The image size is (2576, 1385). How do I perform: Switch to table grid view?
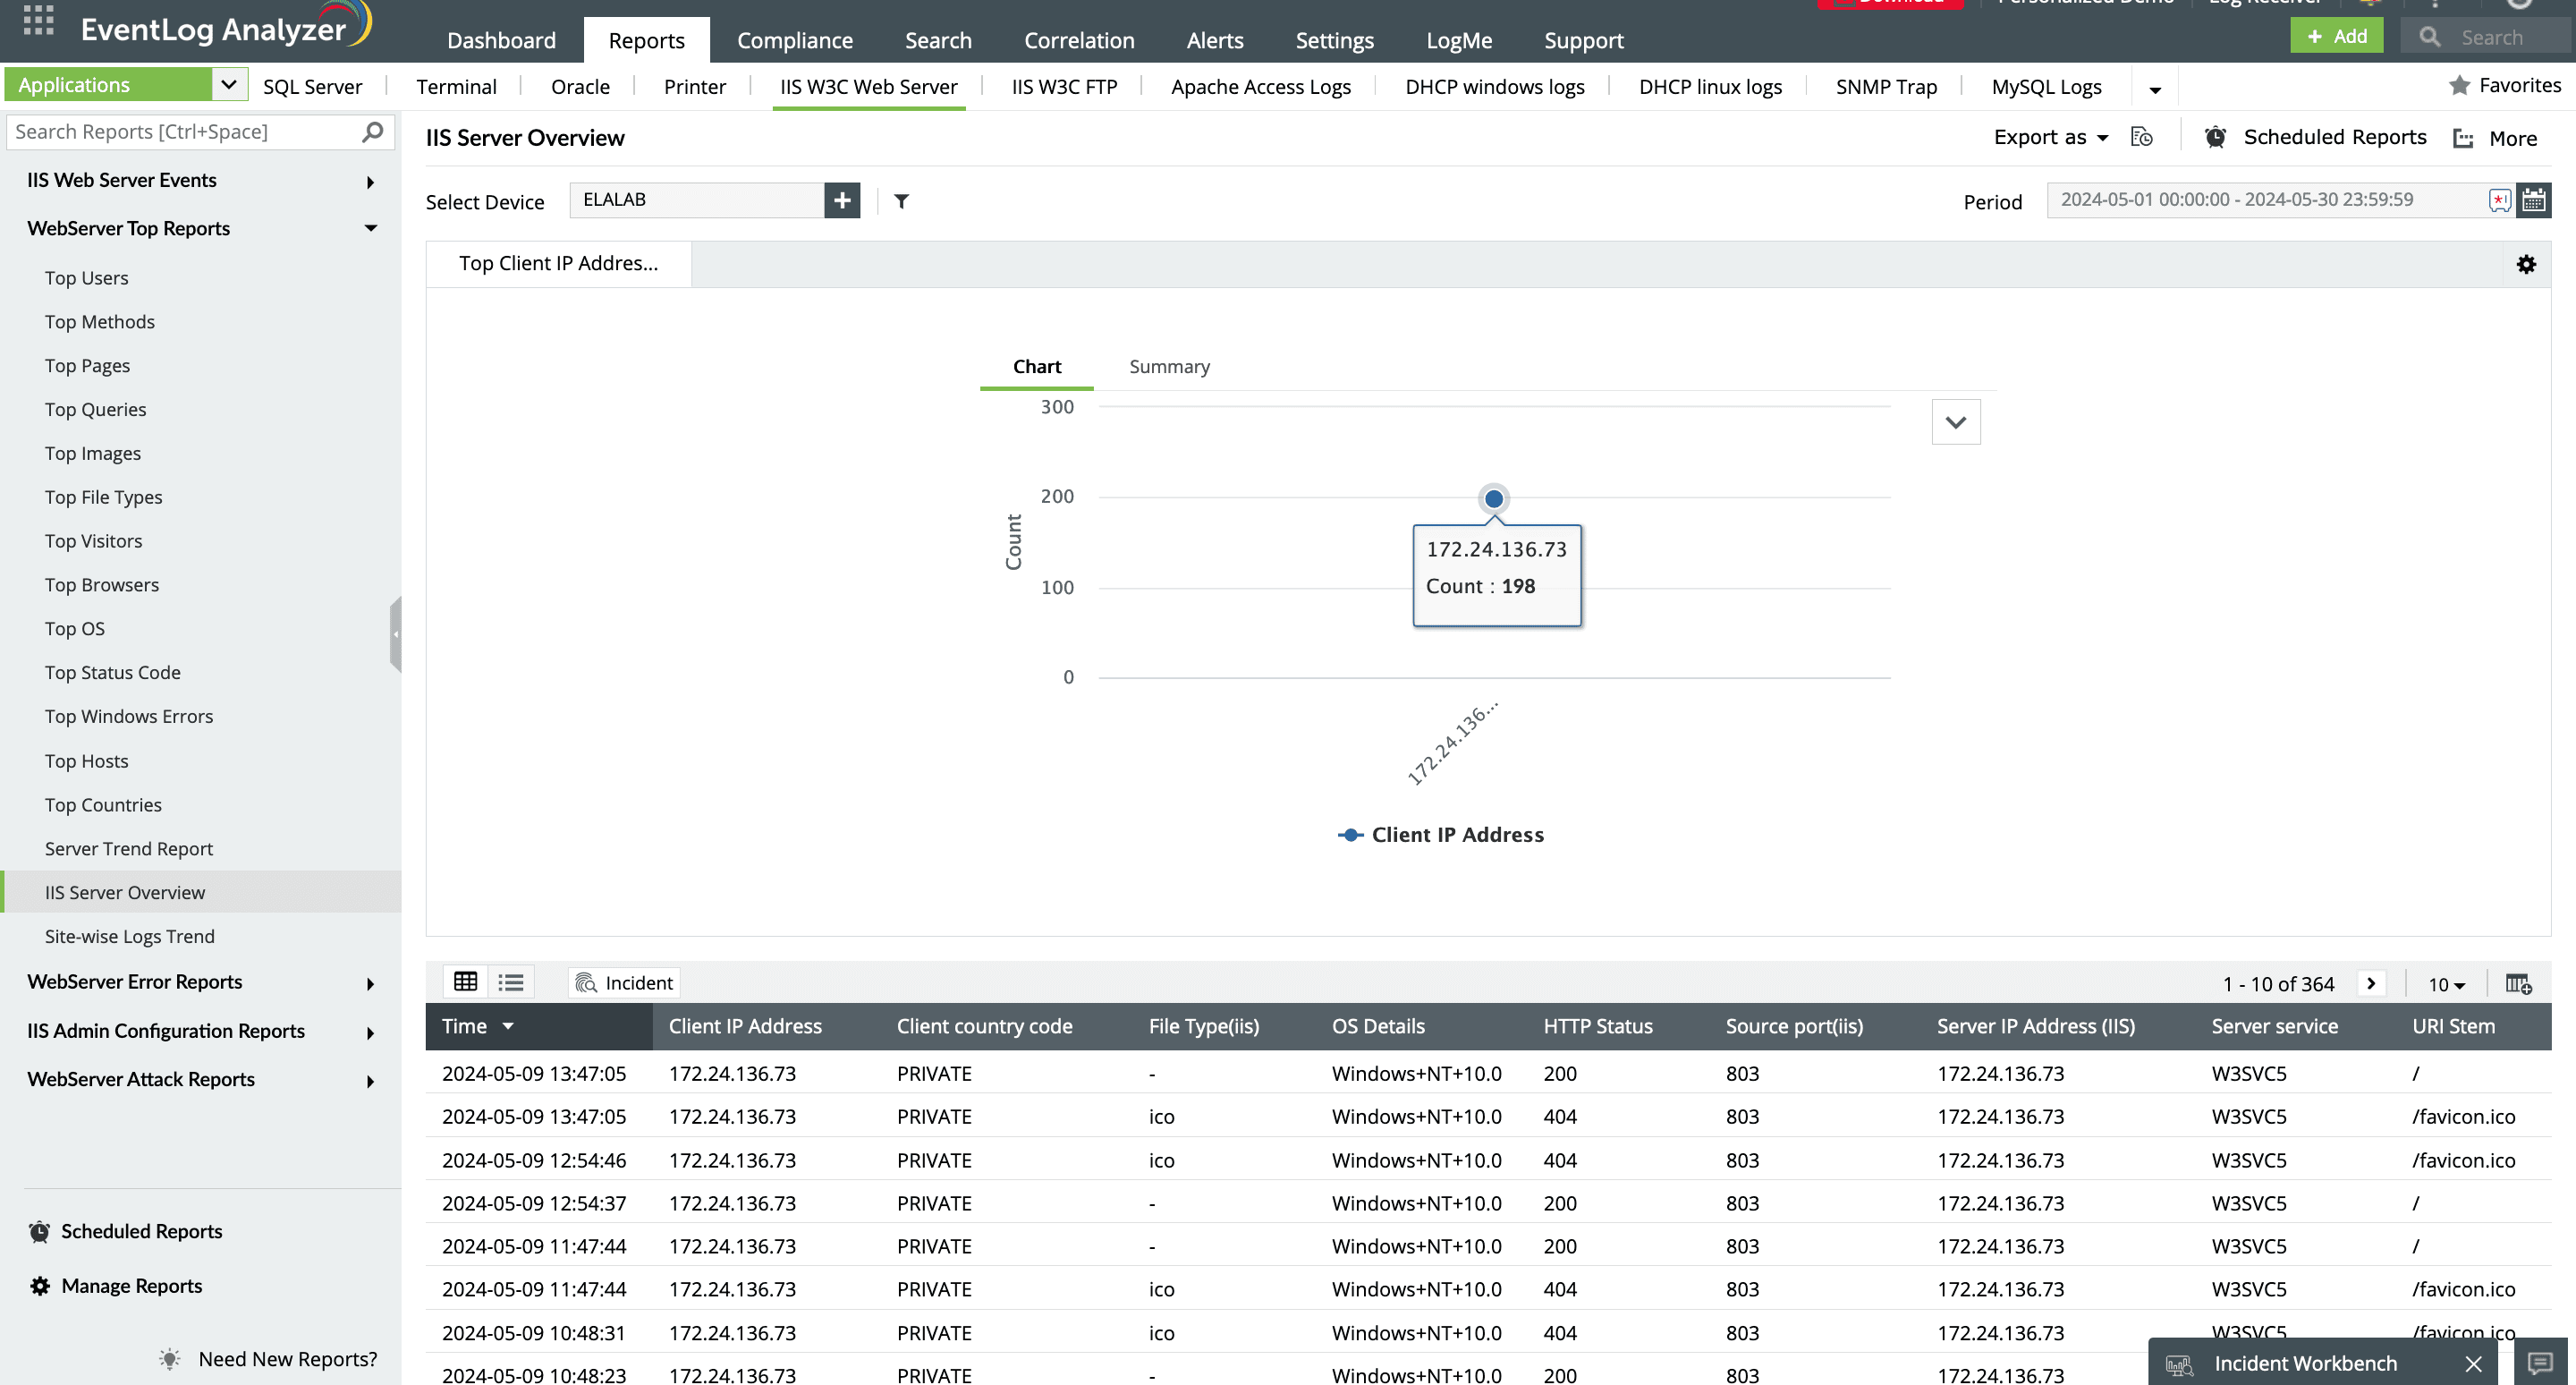[x=466, y=982]
